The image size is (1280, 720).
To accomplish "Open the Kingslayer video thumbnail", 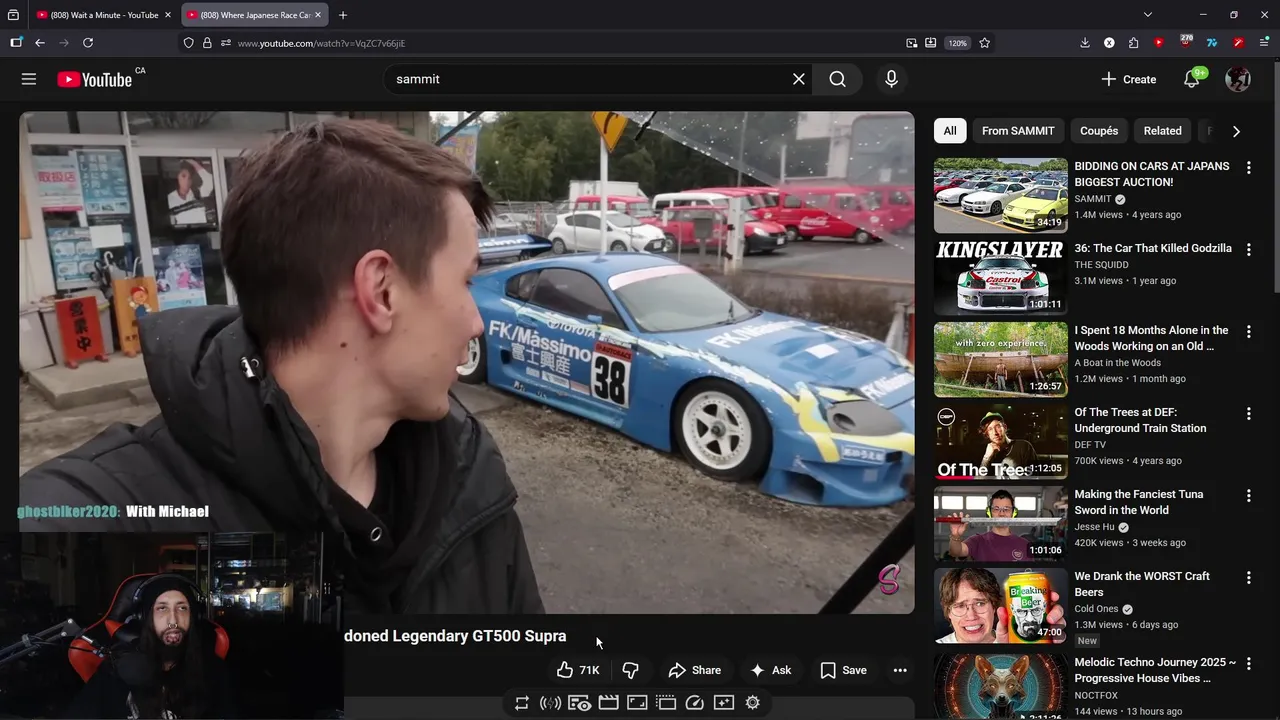I will [1001, 277].
